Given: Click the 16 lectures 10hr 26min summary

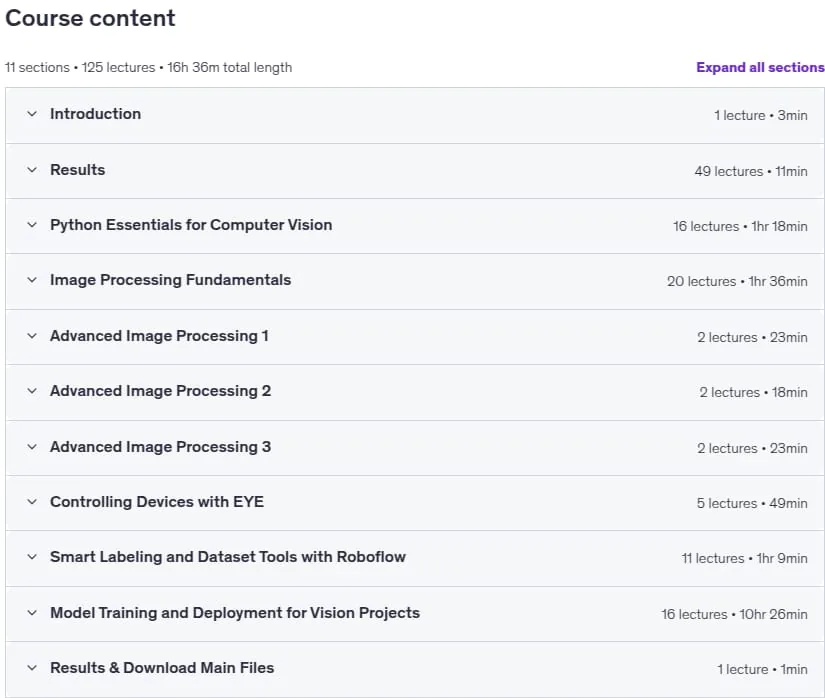Looking at the screenshot, I should [x=734, y=614].
